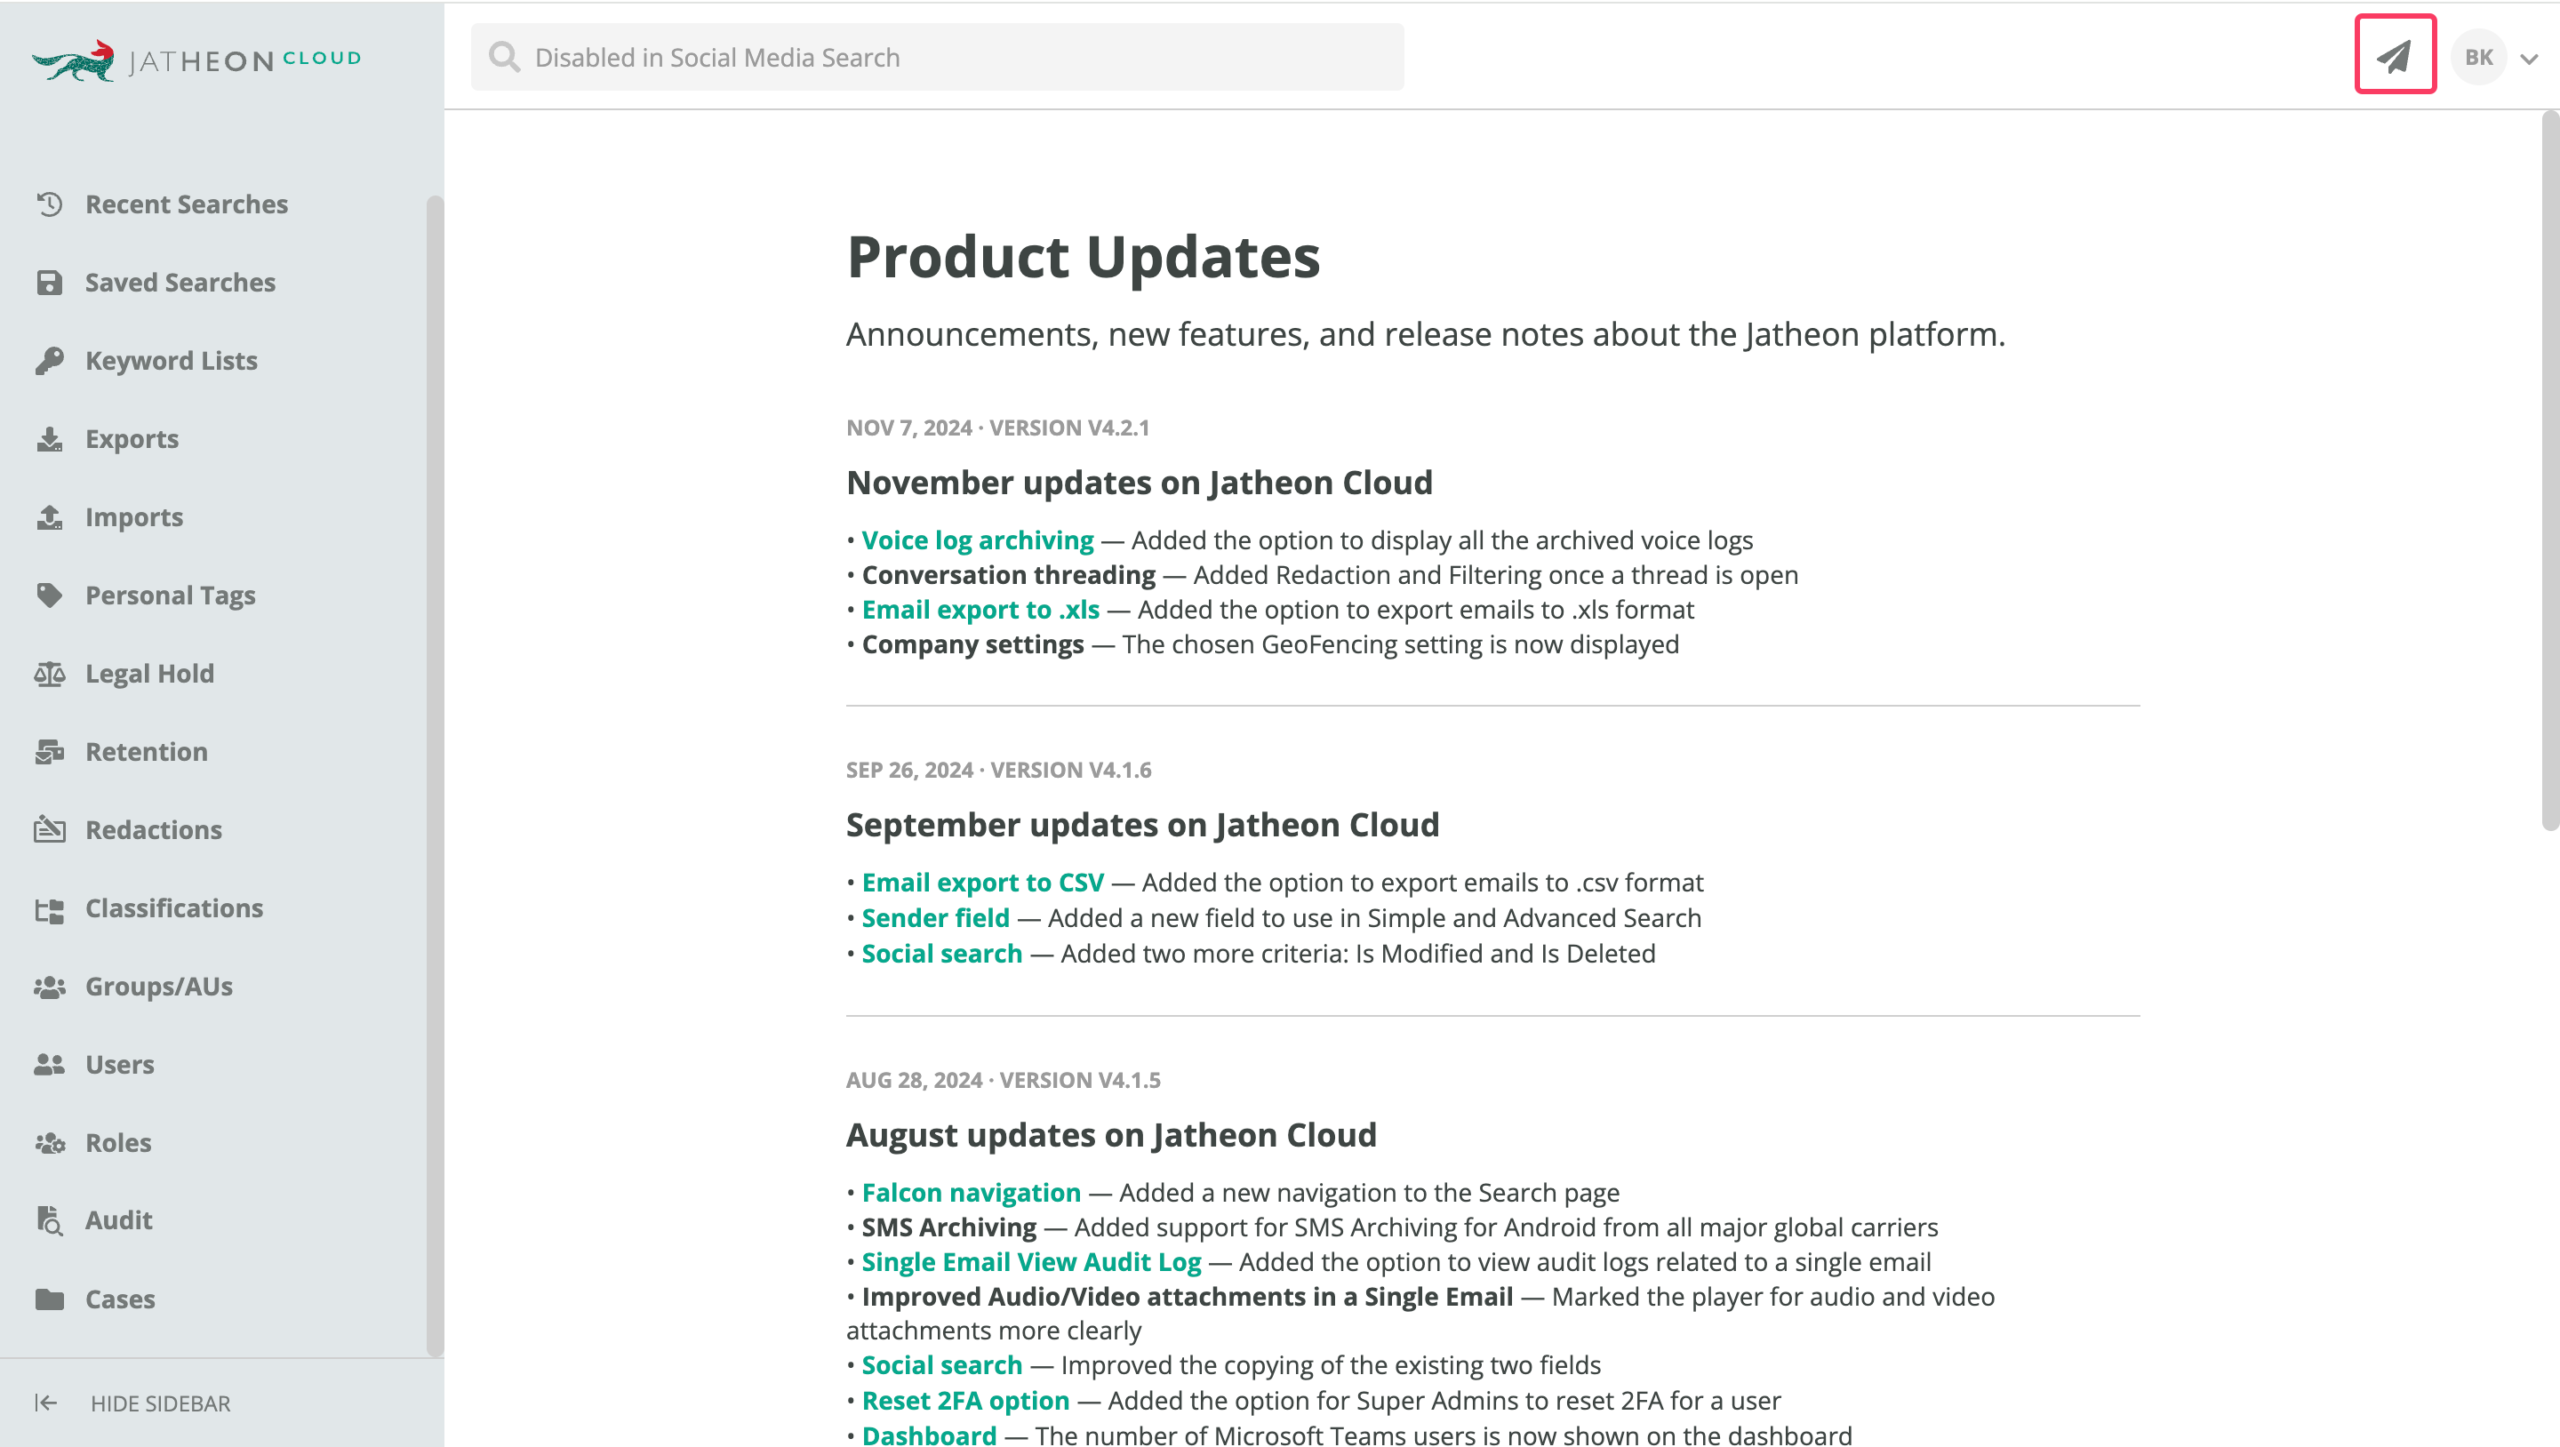
Task: Click the Legal Hold scales icon
Action: (49, 674)
